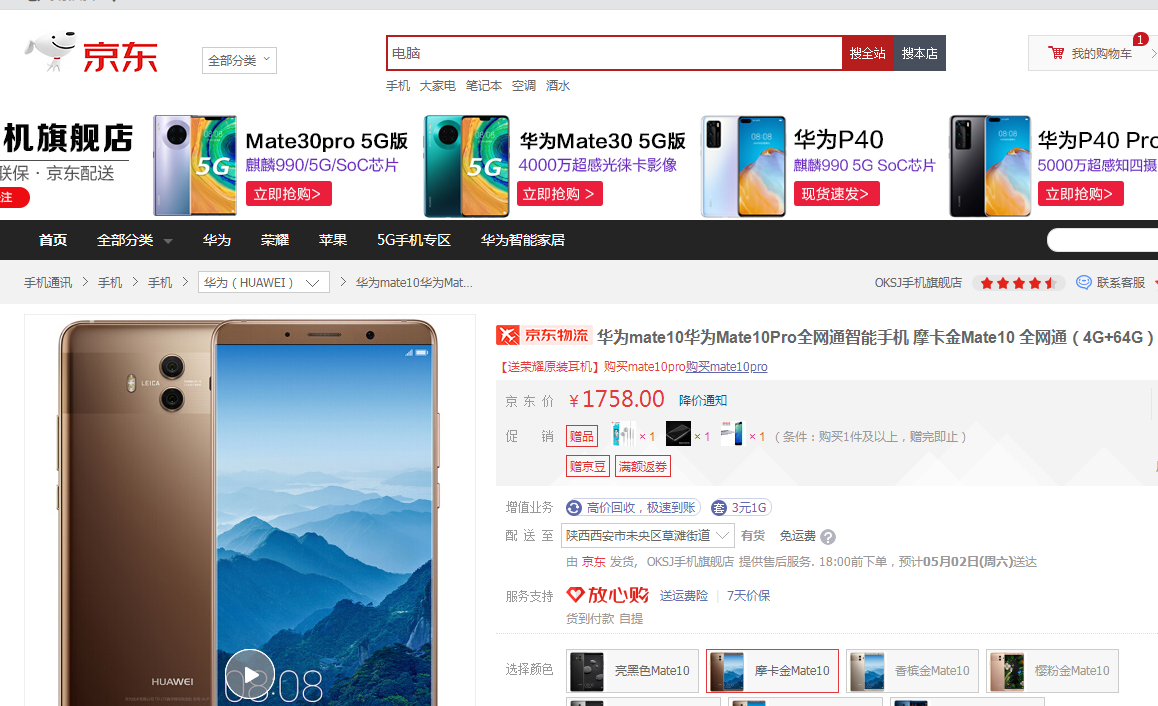The image size is (1158, 706).
Task: Click the 降价通知 price alert link
Action: click(x=703, y=400)
